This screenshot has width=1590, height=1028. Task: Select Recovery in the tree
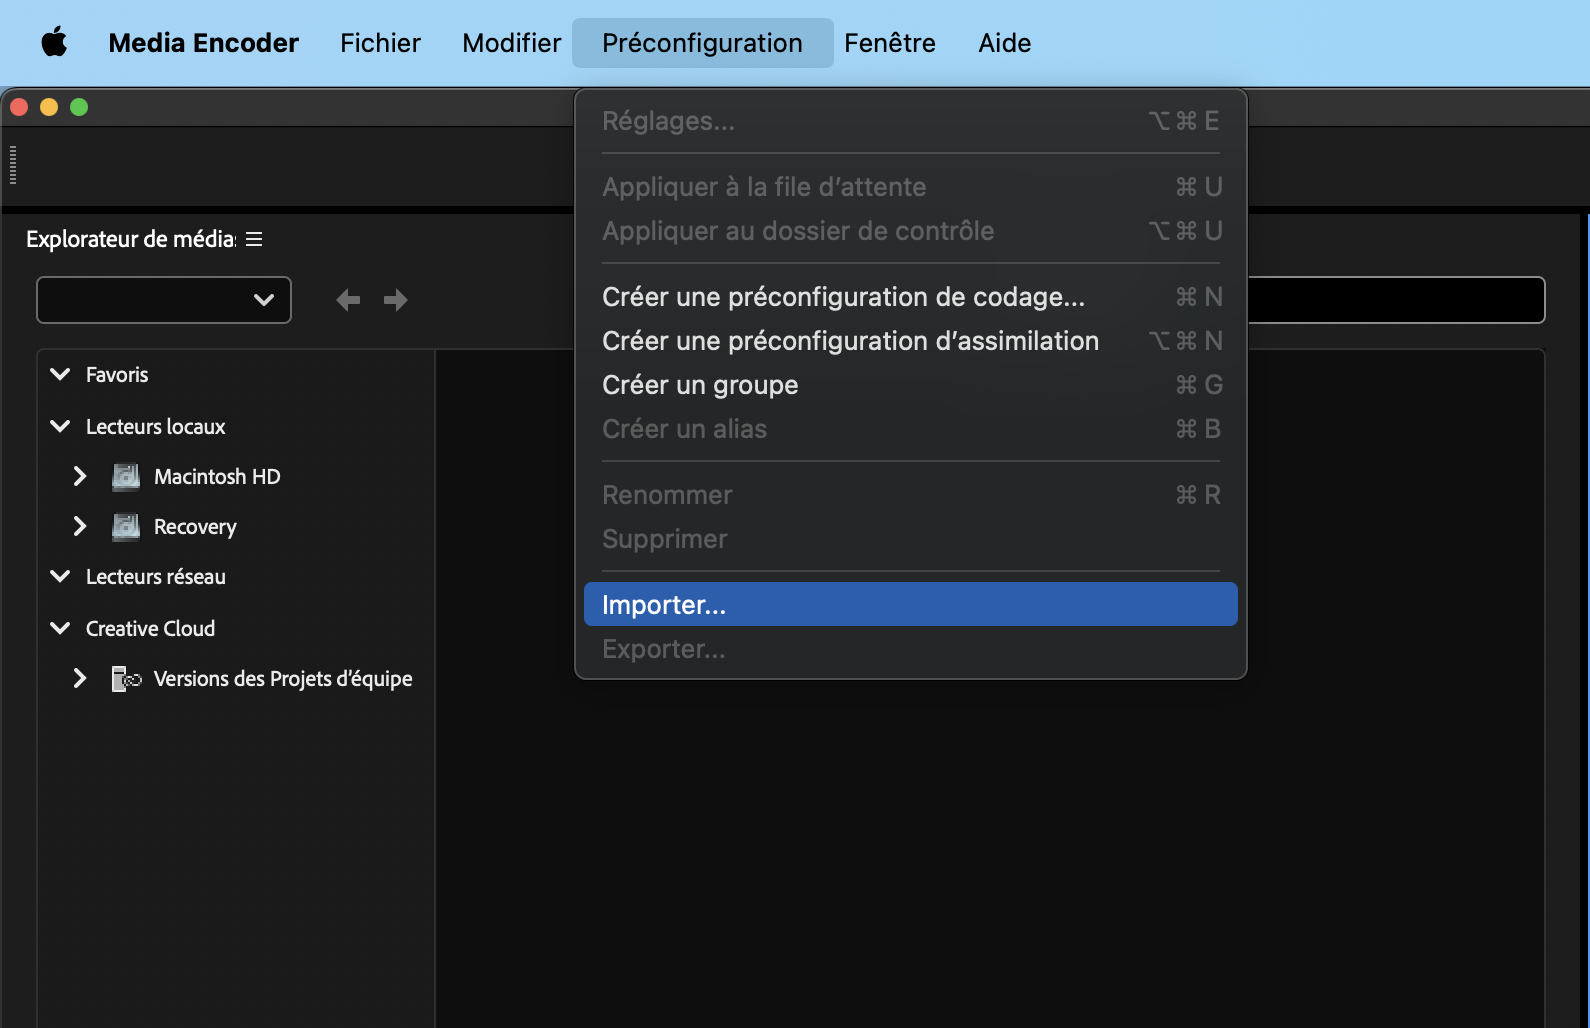[x=195, y=527]
